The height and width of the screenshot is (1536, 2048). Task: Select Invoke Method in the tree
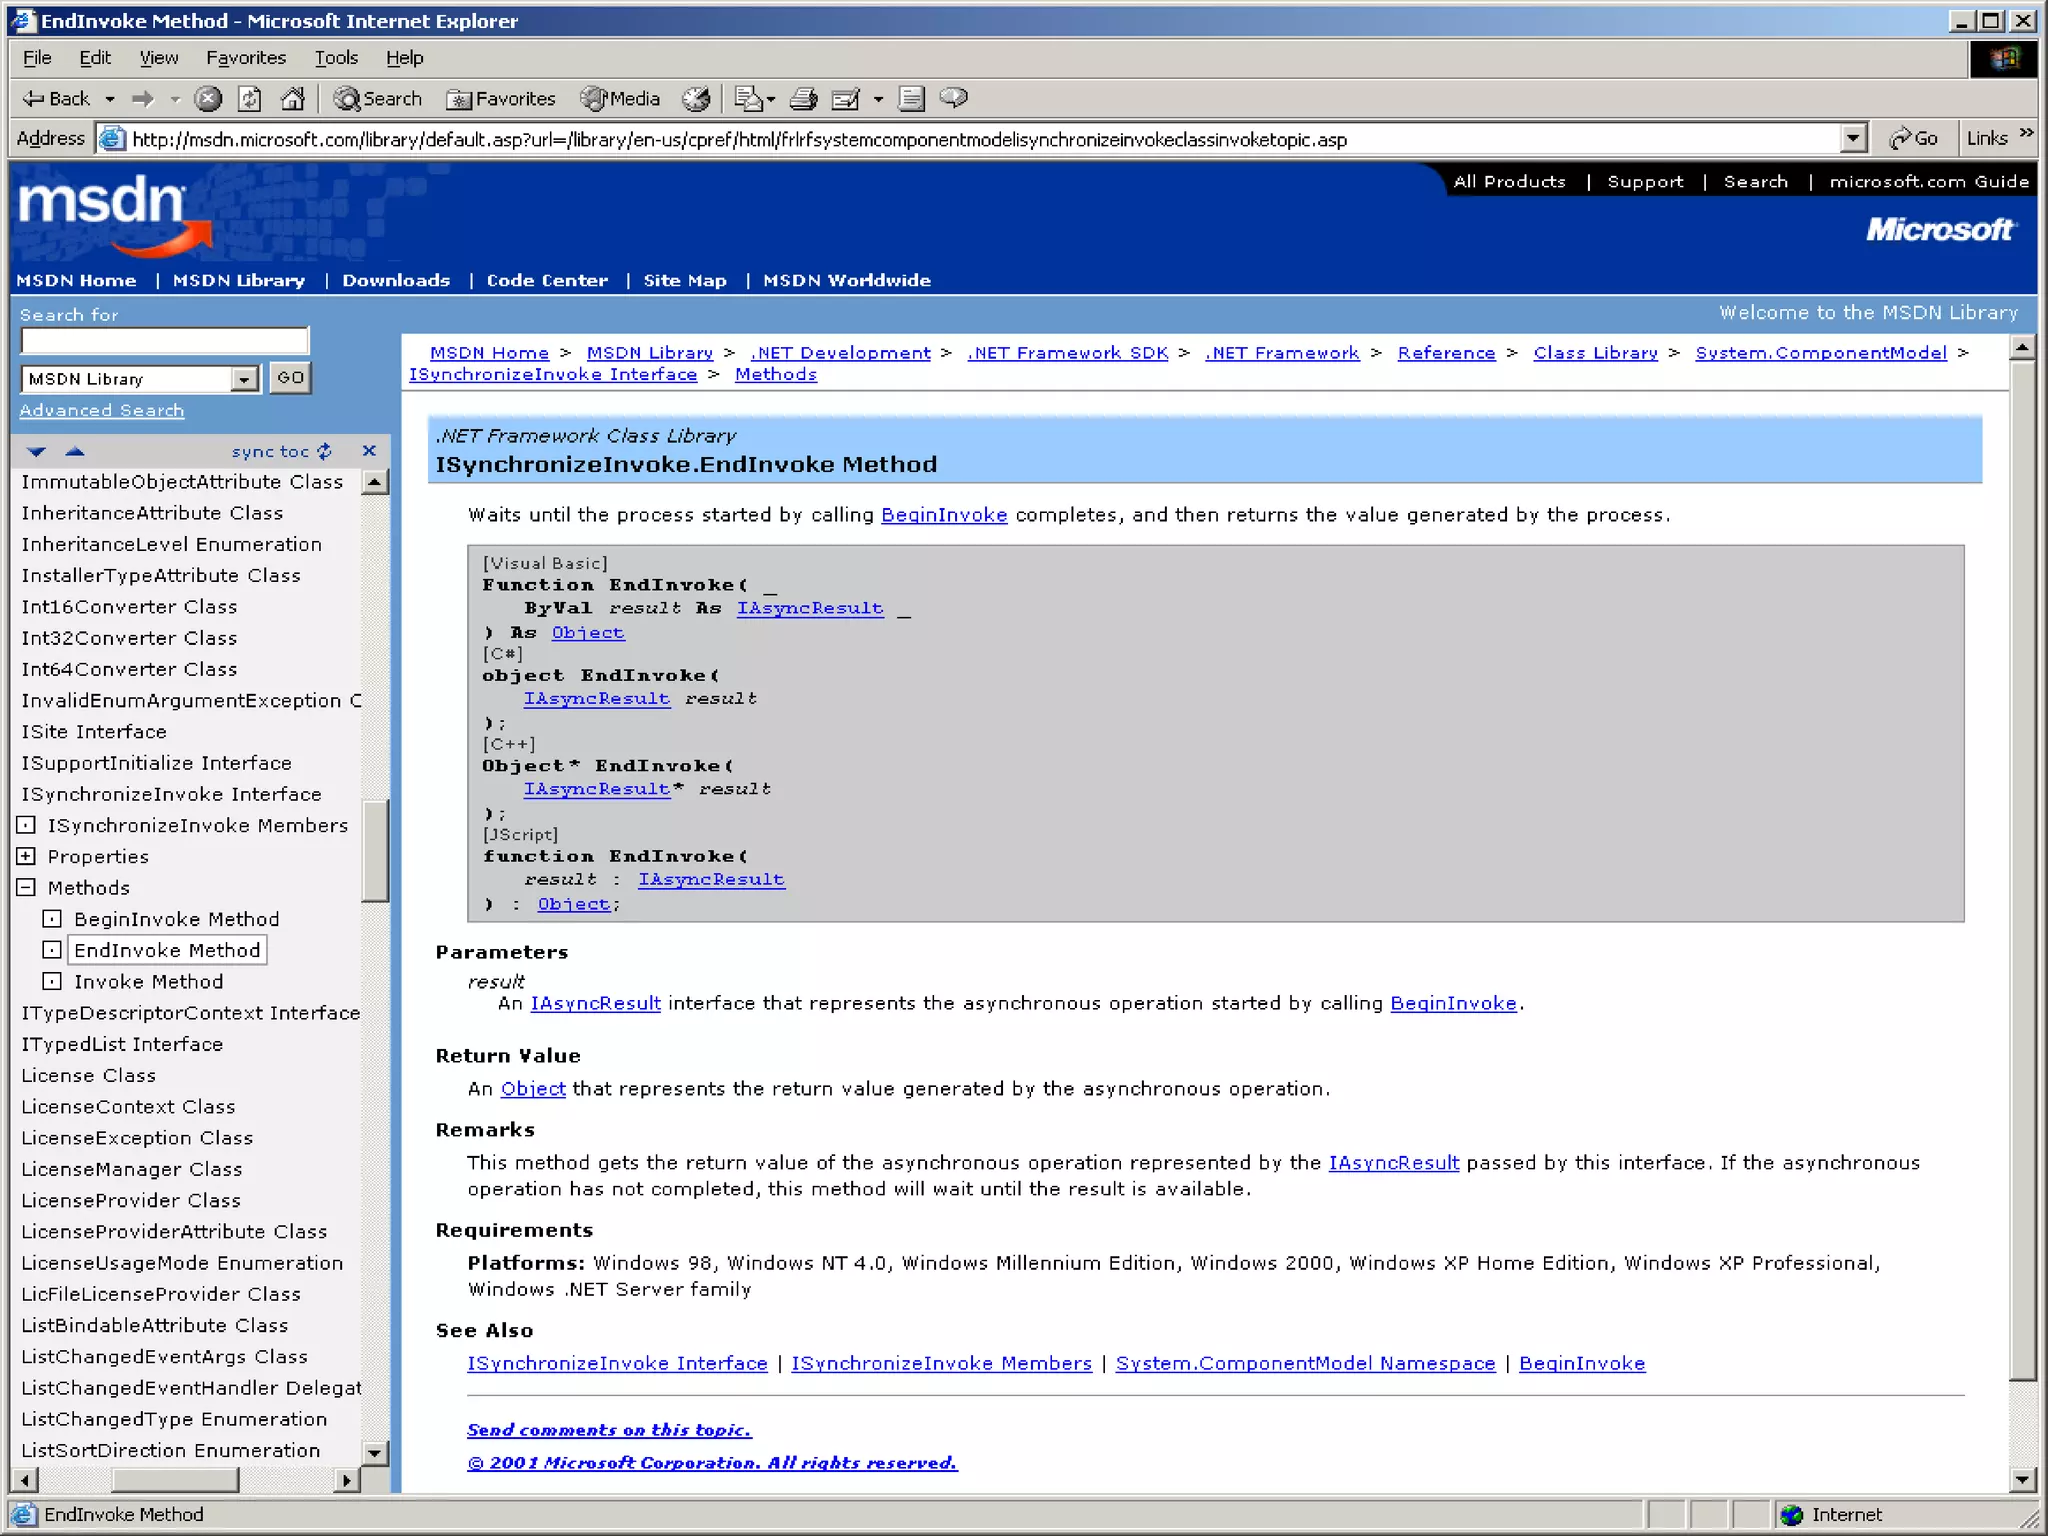148,981
